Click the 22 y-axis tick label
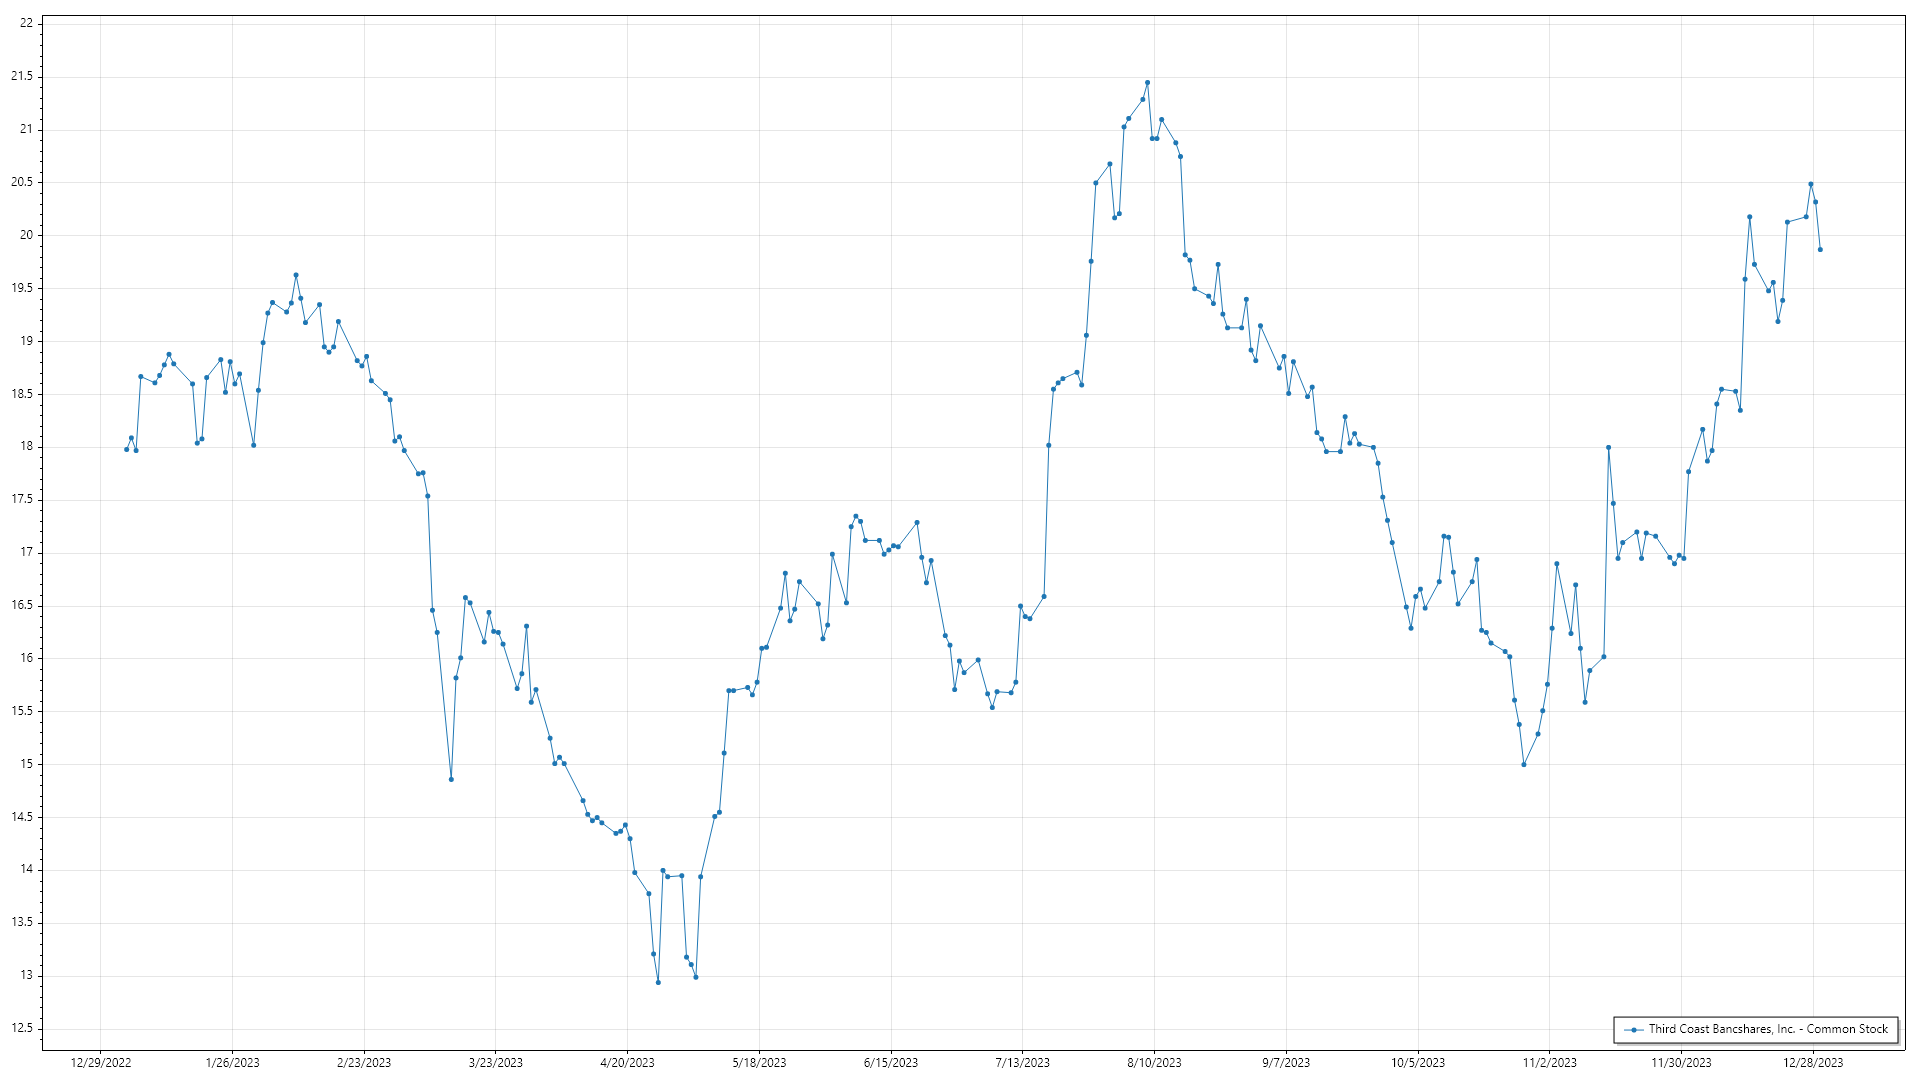 point(26,23)
